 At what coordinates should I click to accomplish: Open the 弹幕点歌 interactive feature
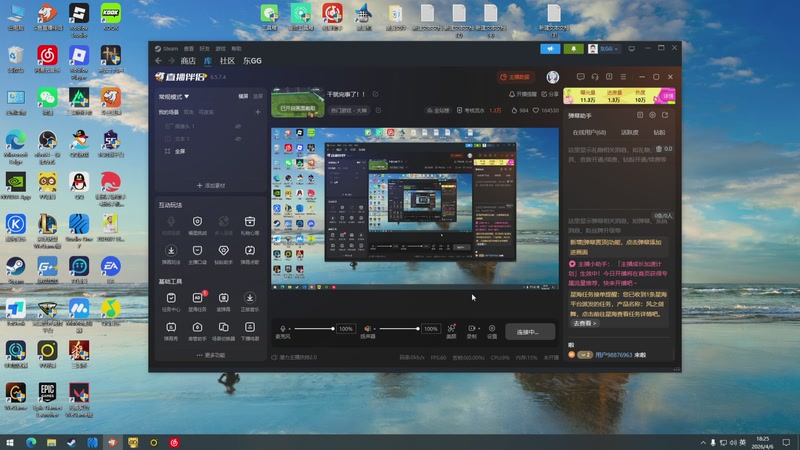(x=249, y=254)
